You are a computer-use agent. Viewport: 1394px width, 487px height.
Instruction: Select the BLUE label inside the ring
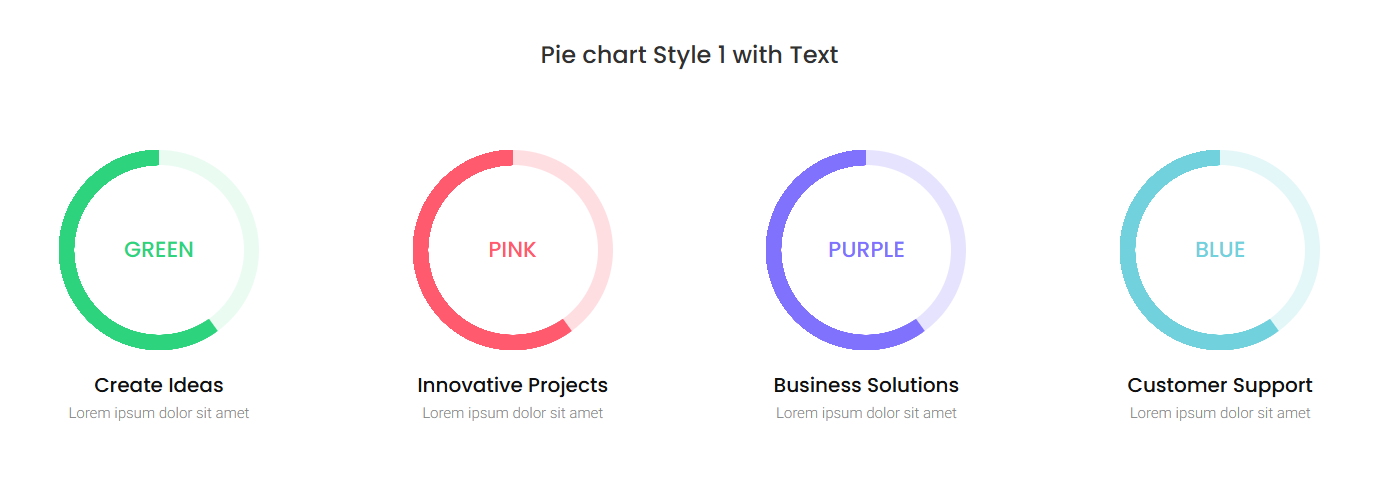(1220, 250)
